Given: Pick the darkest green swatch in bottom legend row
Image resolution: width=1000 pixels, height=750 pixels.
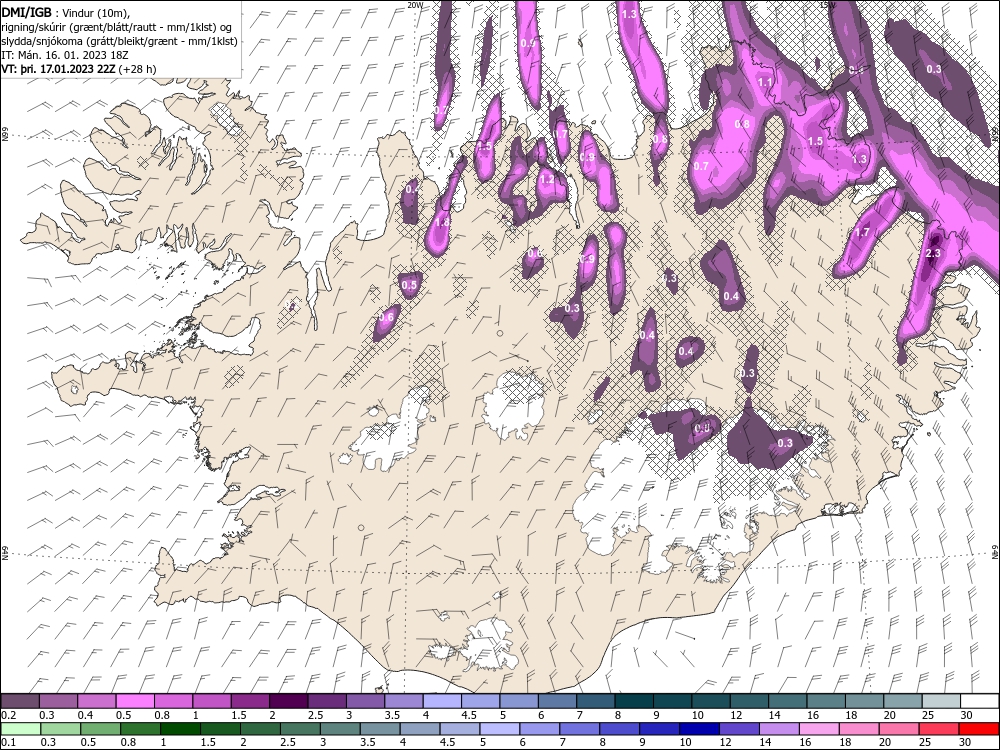Looking at the screenshot, I should pyautogui.click(x=179, y=729).
